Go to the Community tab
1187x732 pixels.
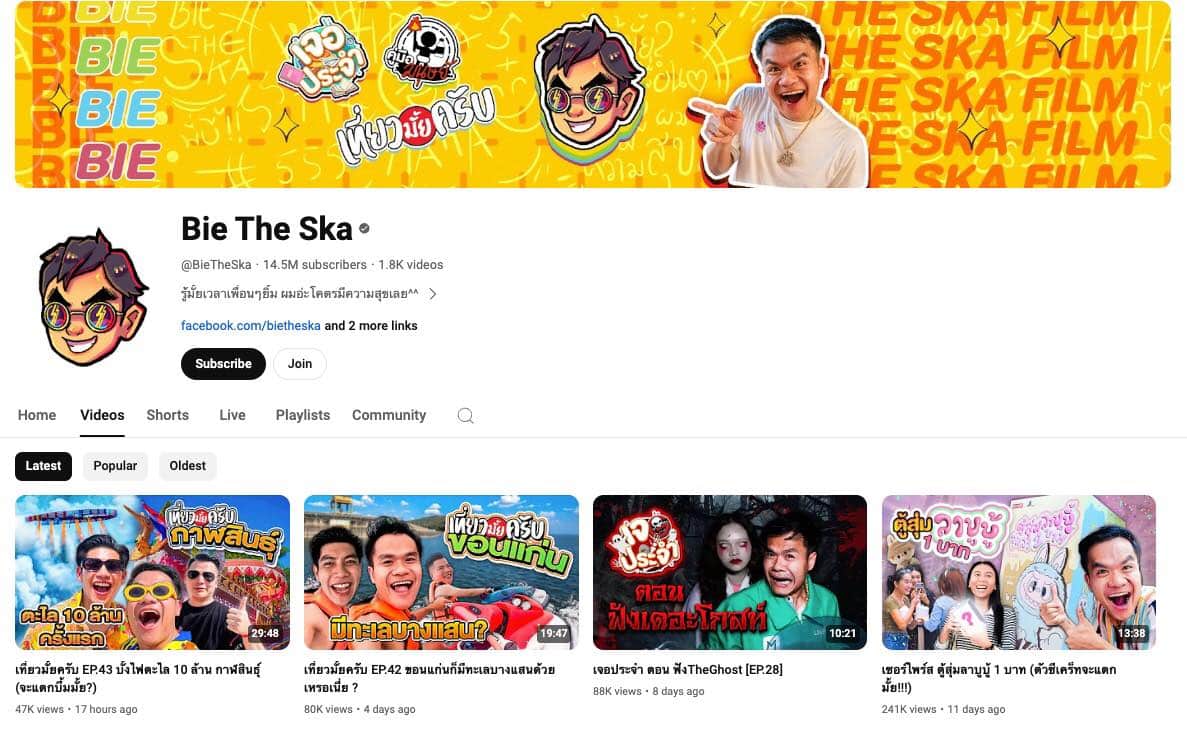(389, 415)
